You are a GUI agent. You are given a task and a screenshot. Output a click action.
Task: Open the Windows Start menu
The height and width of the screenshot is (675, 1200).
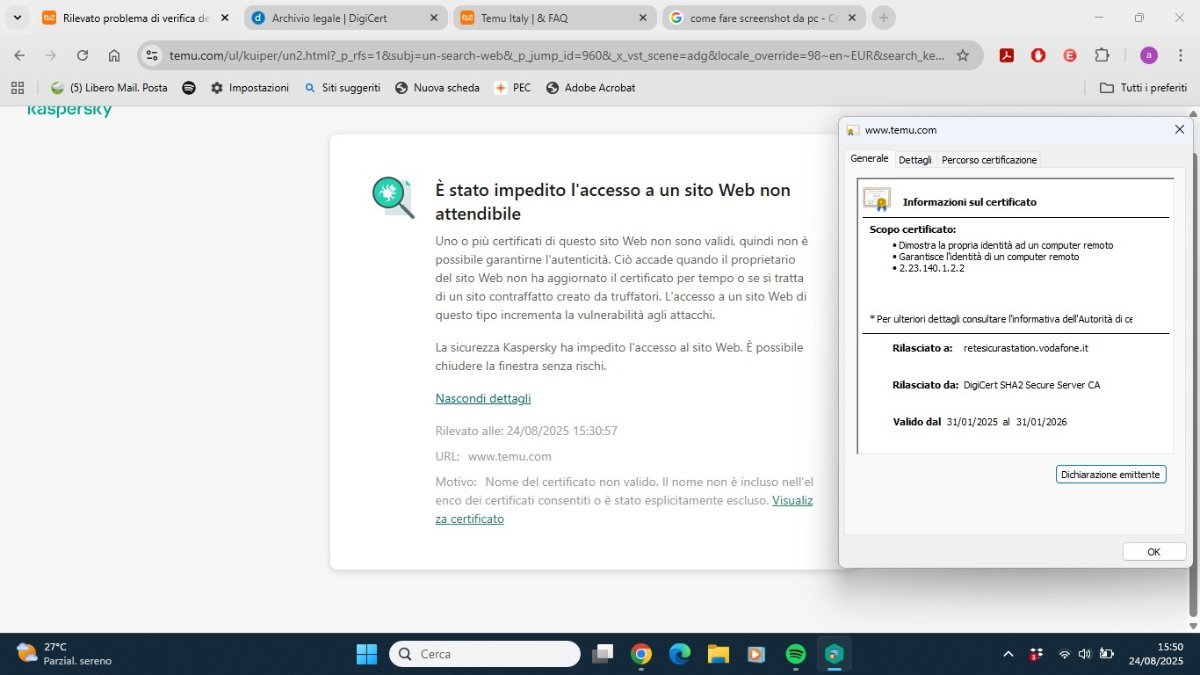[x=367, y=654]
